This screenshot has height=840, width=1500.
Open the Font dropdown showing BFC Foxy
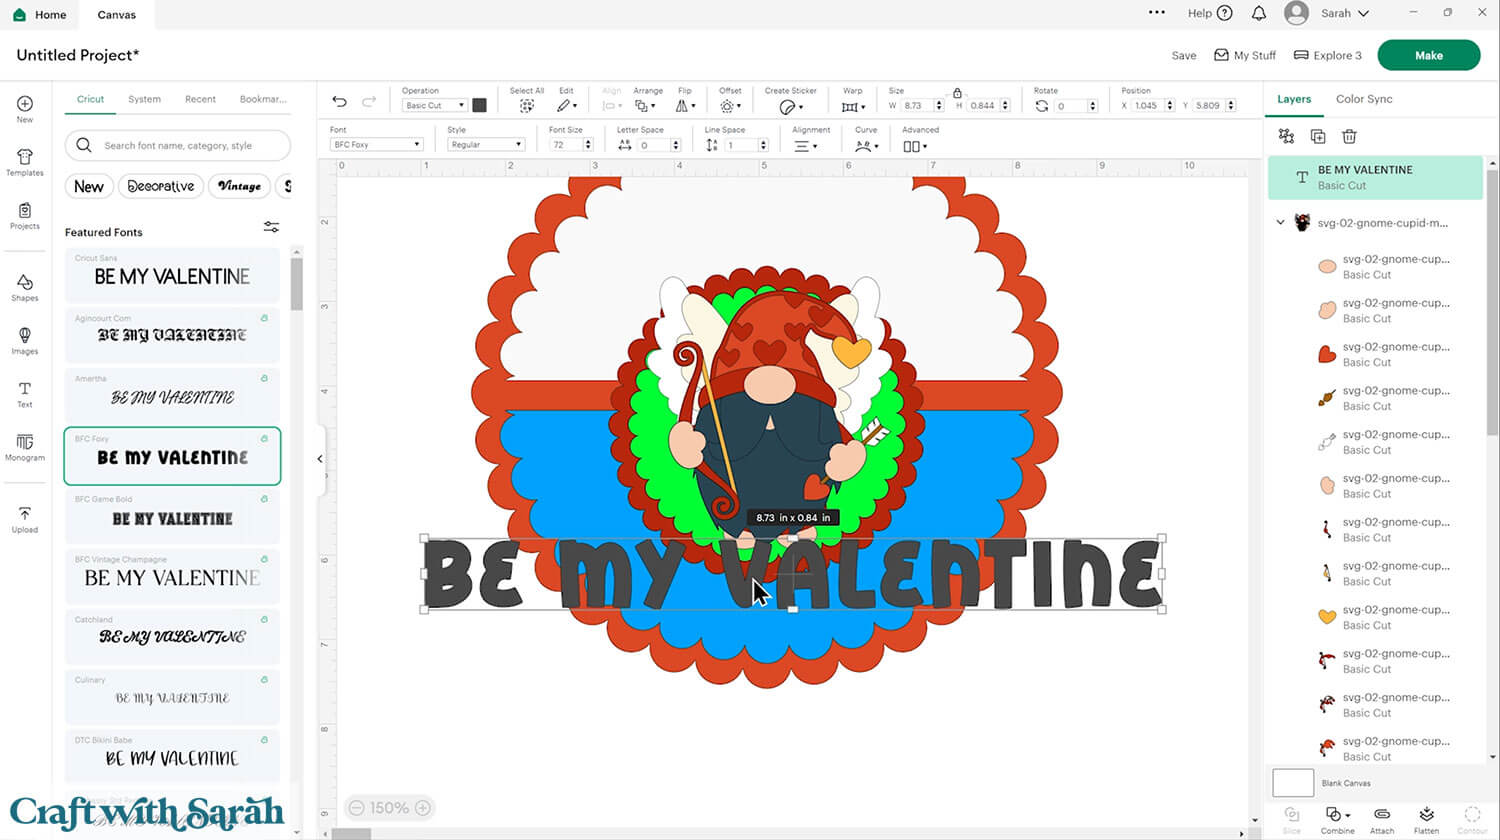pyautogui.click(x=377, y=145)
